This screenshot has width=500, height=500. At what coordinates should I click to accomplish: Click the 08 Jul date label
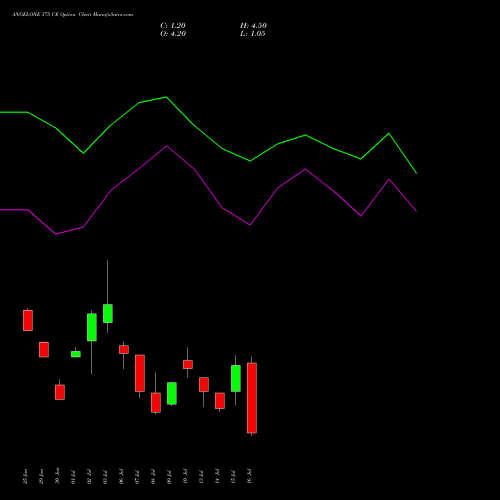click(153, 476)
